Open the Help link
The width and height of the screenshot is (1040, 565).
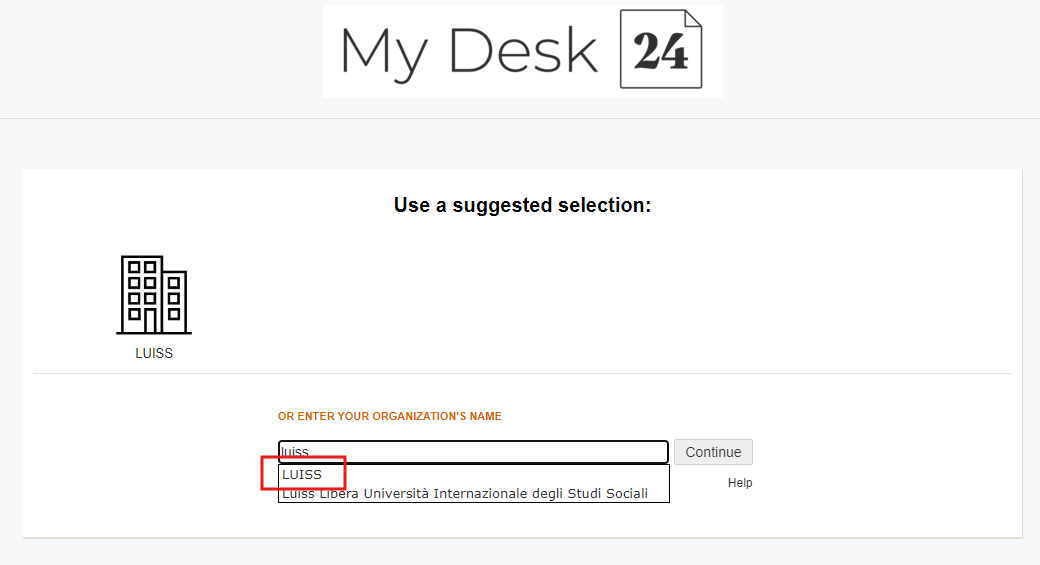pyautogui.click(x=740, y=483)
